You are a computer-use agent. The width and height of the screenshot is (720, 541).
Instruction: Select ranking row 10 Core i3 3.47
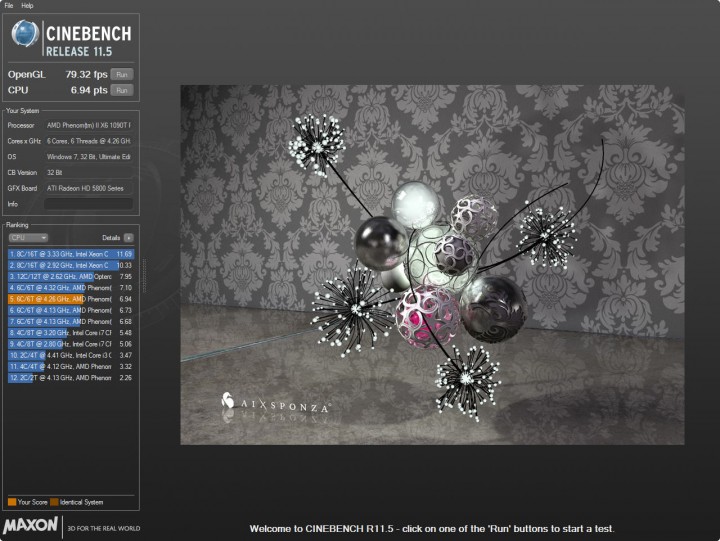(x=71, y=355)
